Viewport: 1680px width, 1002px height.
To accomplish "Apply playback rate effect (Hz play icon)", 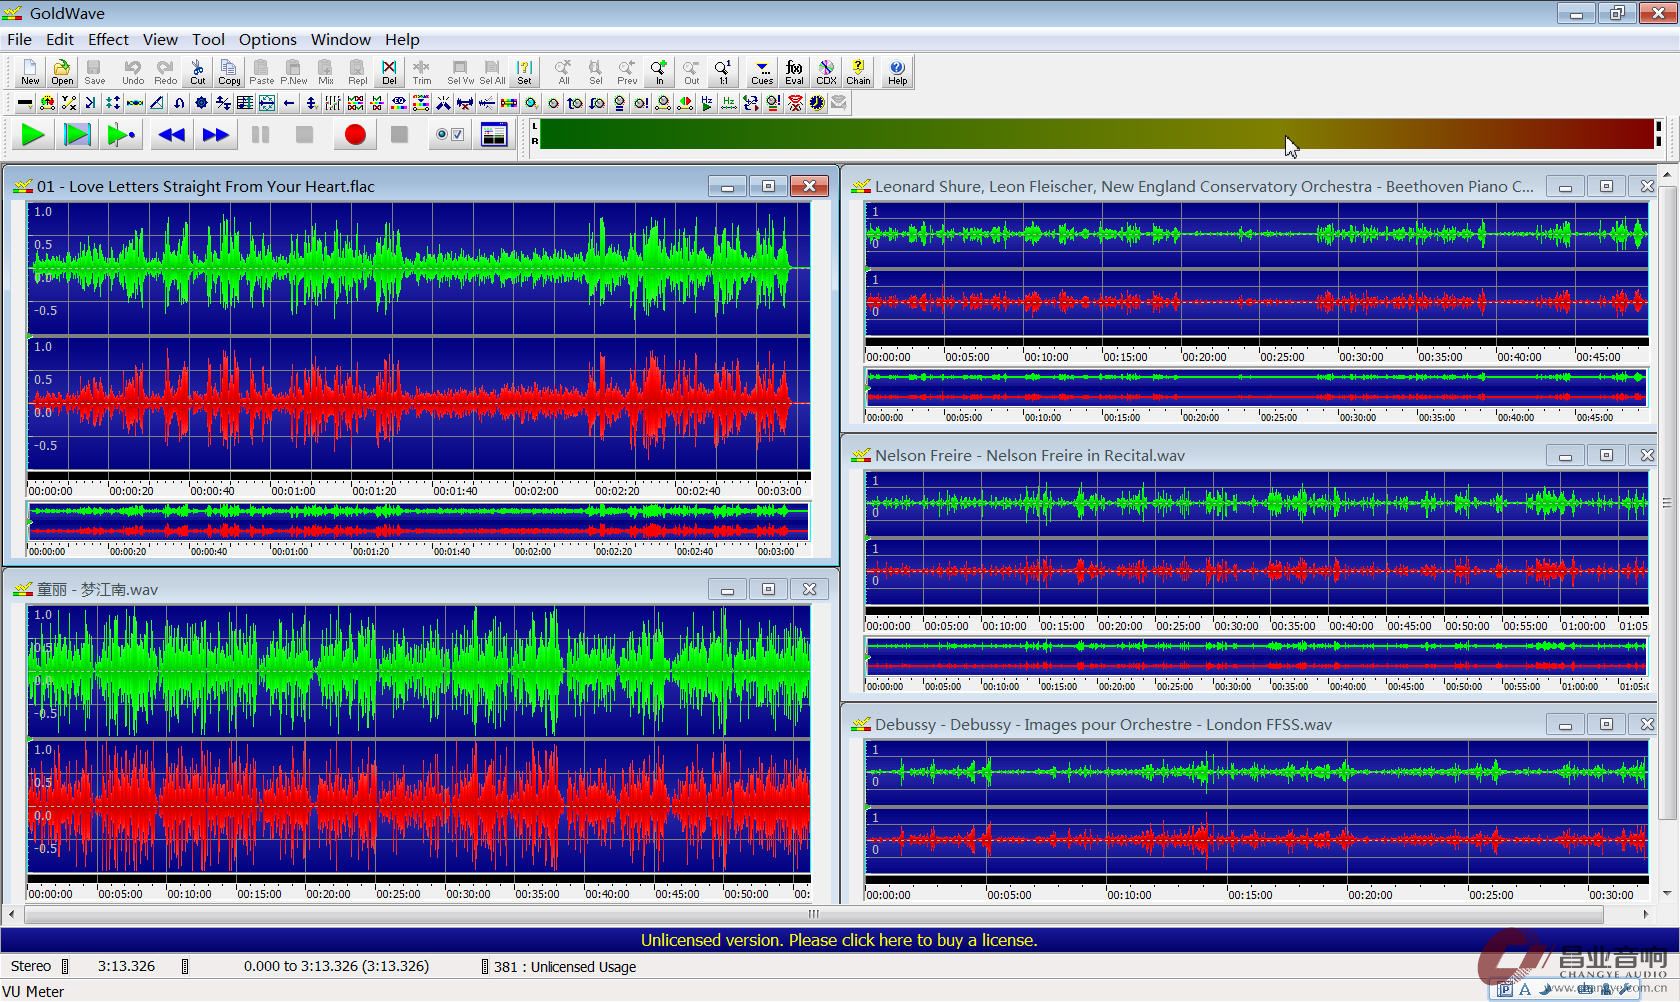I will [x=707, y=103].
